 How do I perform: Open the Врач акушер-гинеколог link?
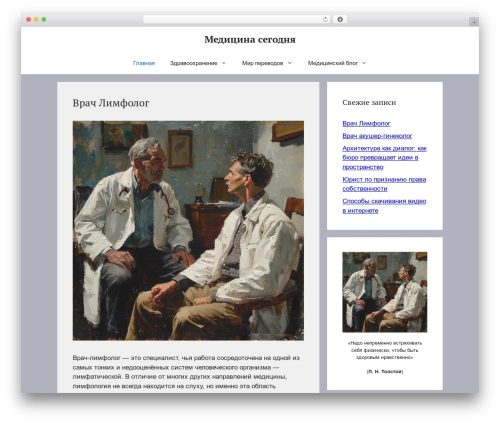377,136
